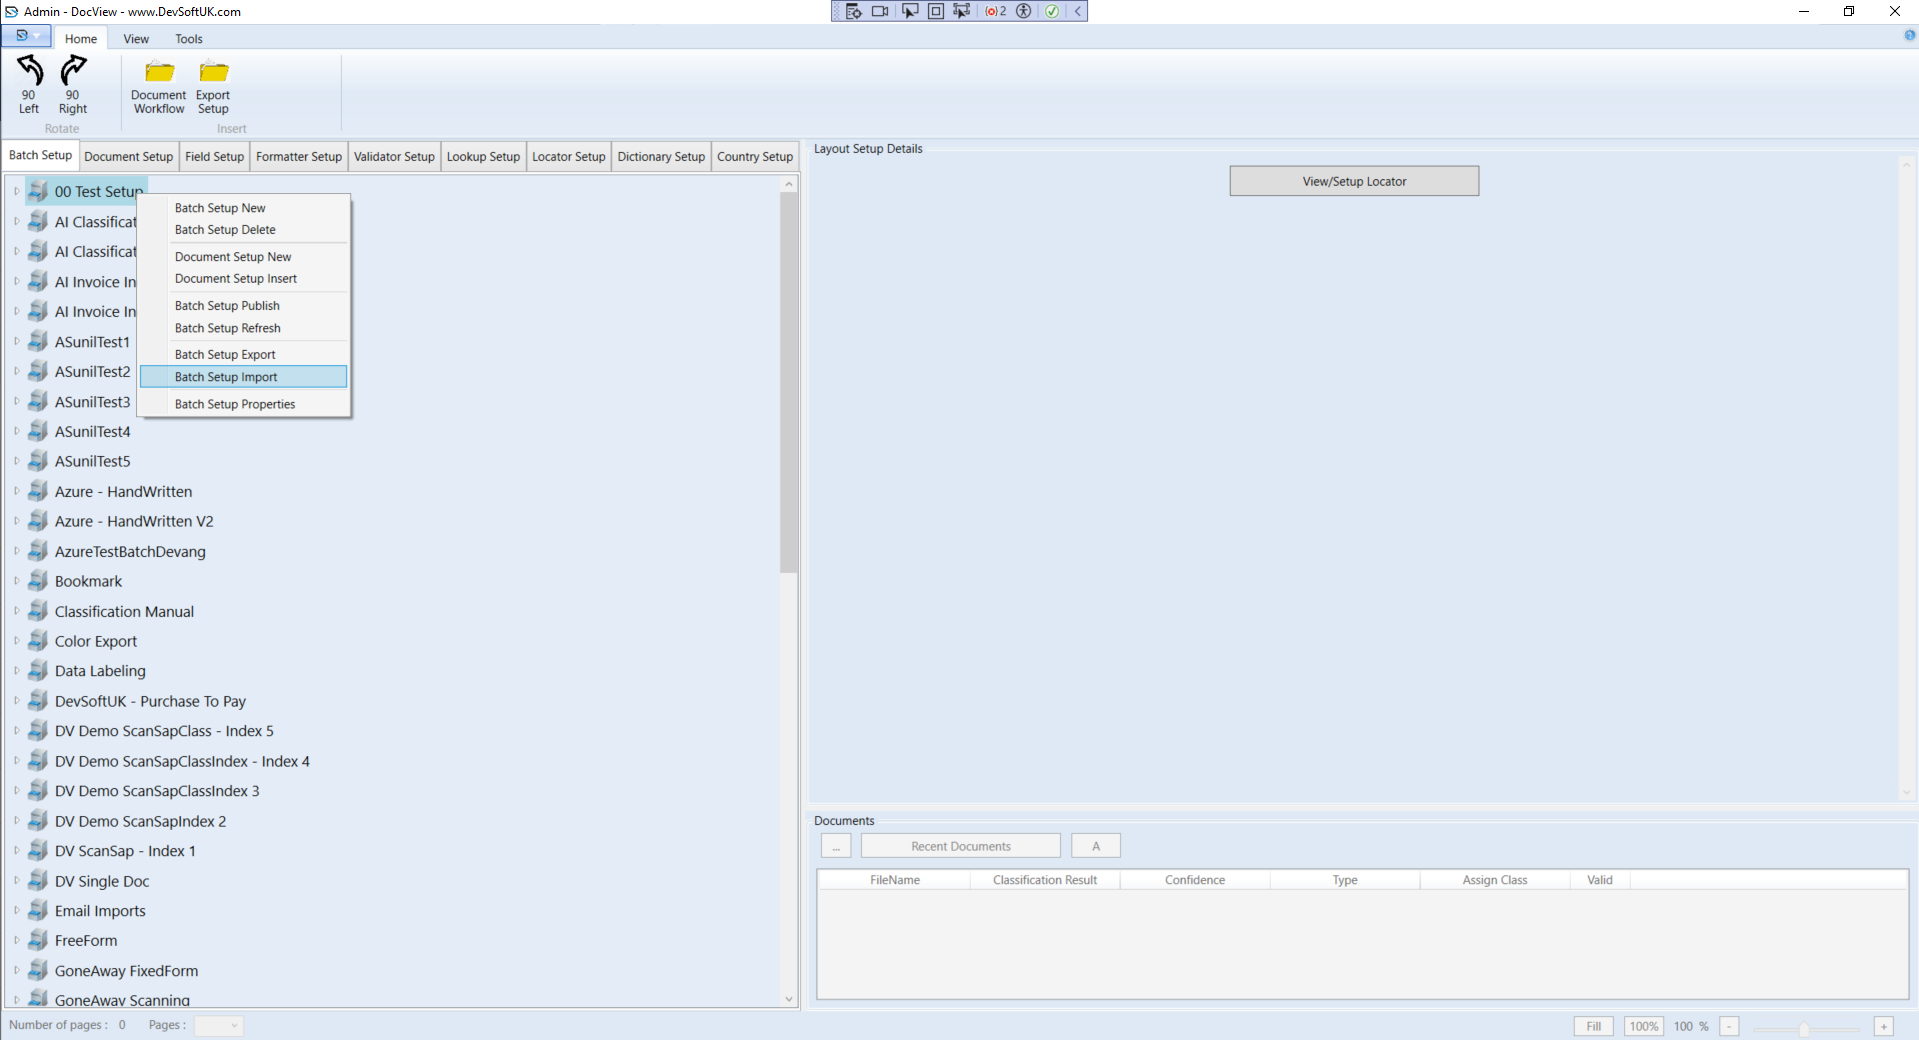Click the batch icon beside ASunilTest4
Viewport: 1919px width, 1040px height.
click(38, 431)
